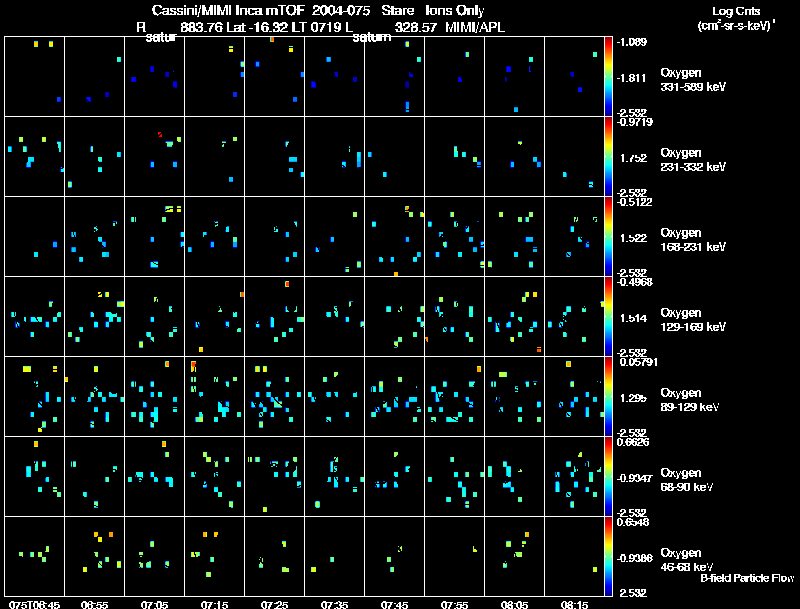Image resolution: width=800 pixels, height=609 pixels.
Task: Click the 'Oxygen 331-589 keV' row label
Action: [693, 80]
